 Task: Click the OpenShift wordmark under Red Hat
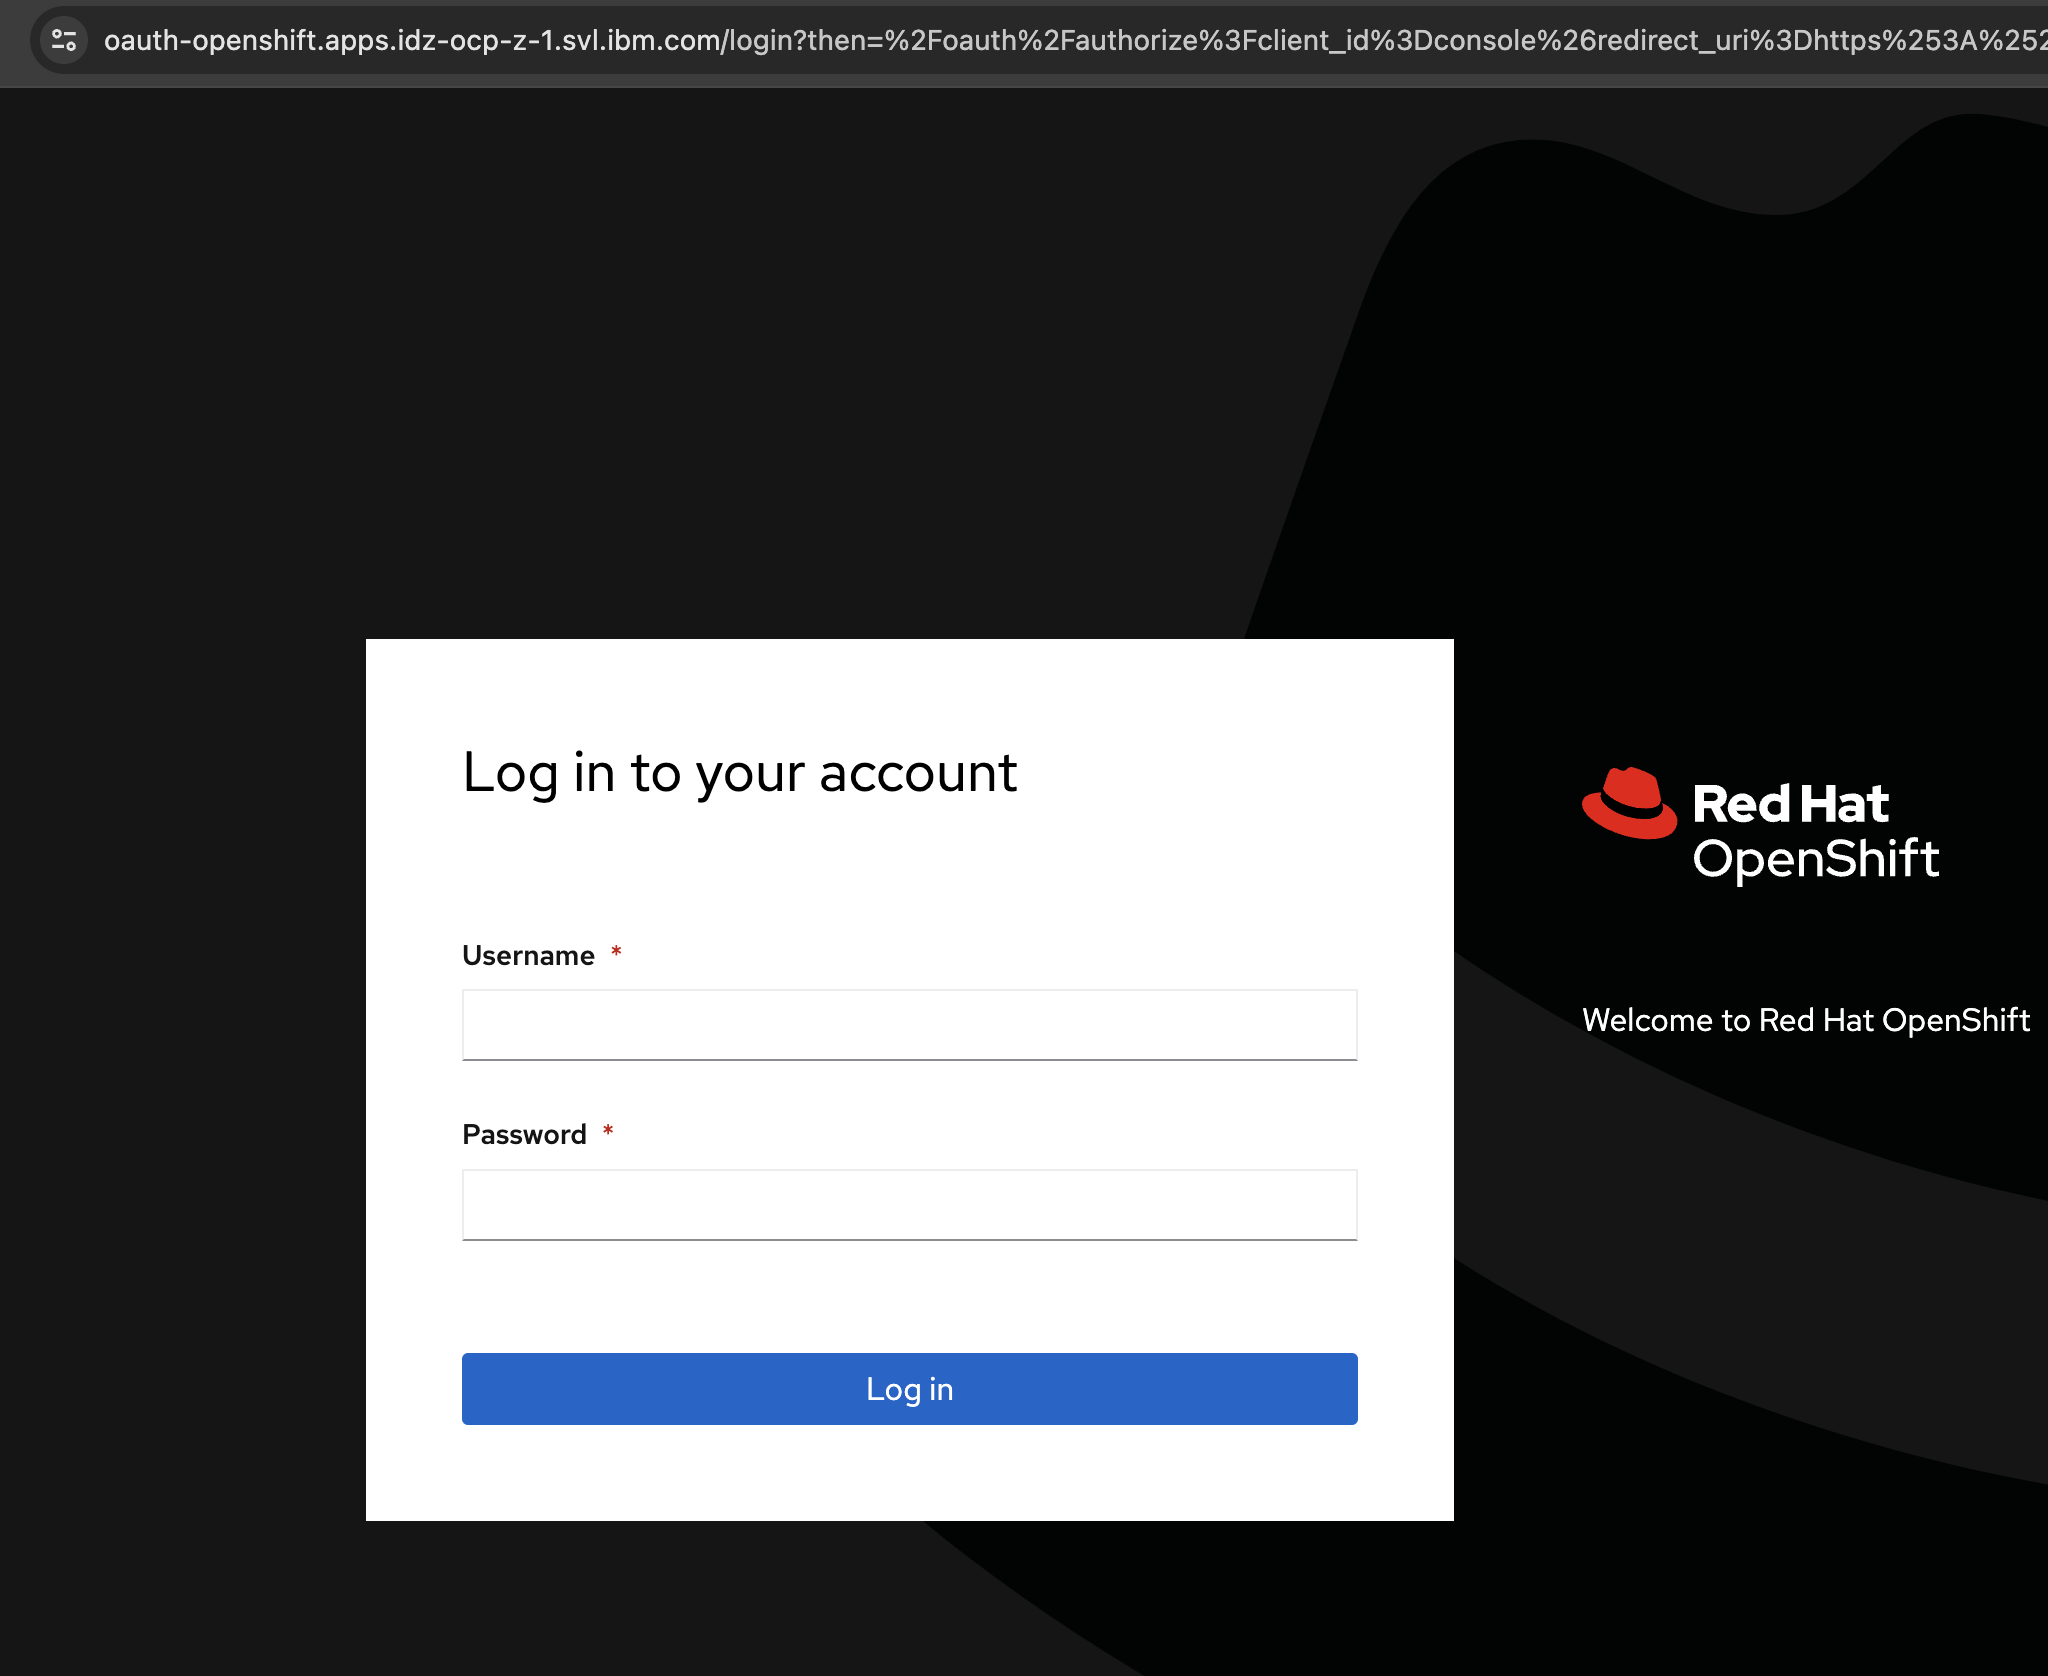point(1815,859)
